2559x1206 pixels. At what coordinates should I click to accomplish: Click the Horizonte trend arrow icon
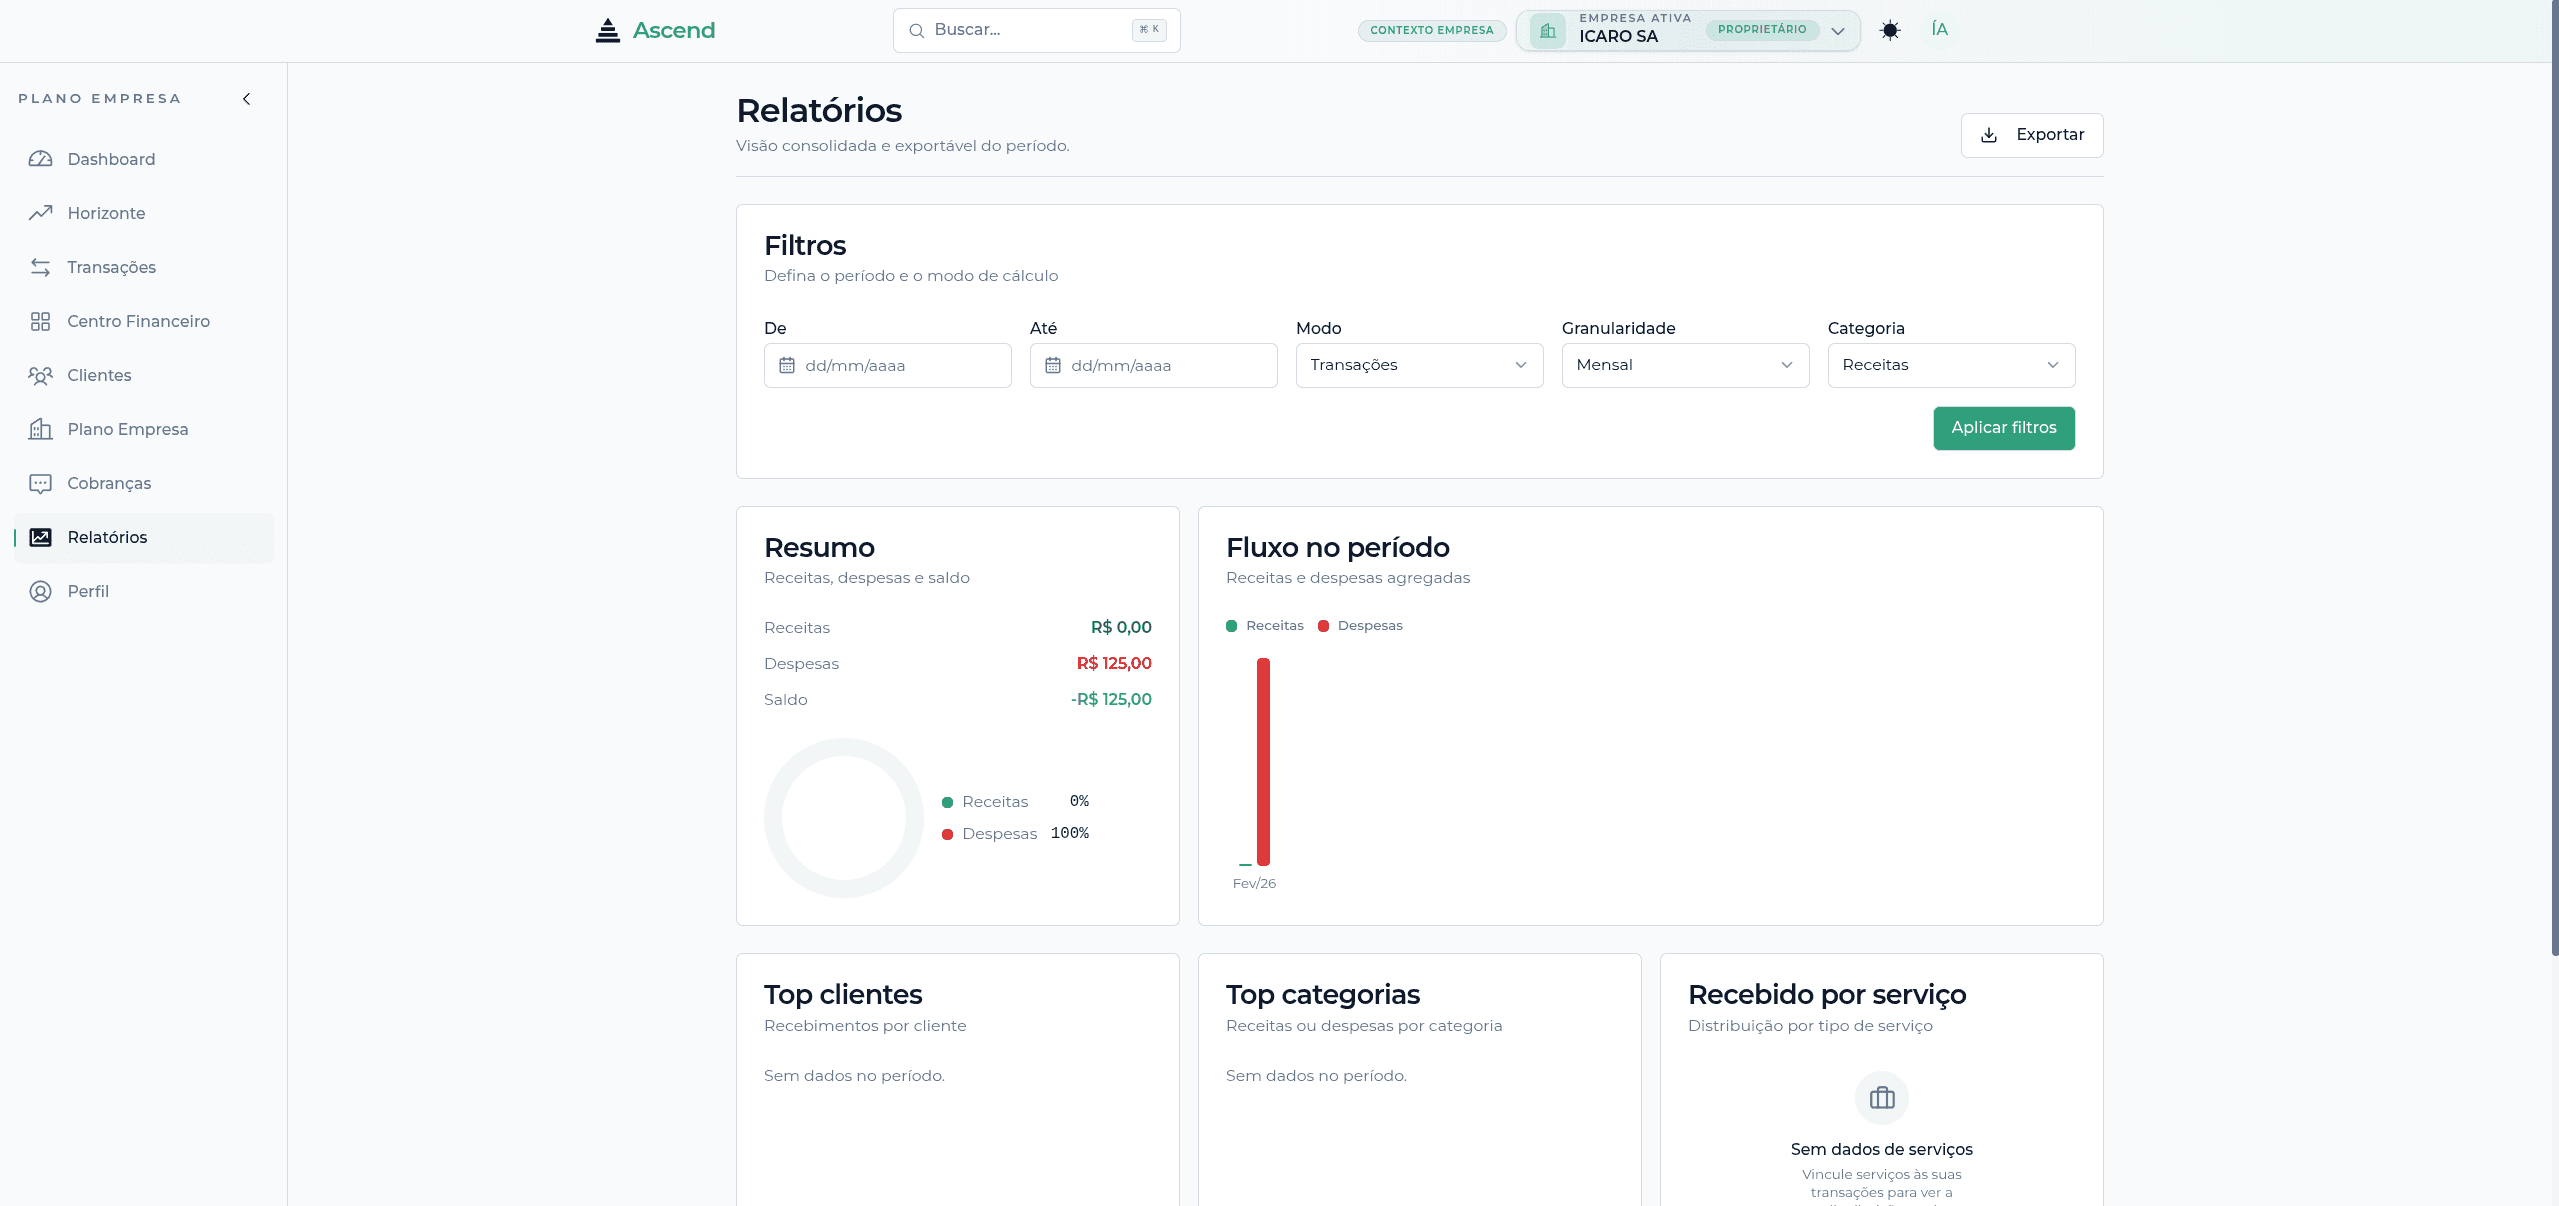pyautogui.click(x=40, y=213)
